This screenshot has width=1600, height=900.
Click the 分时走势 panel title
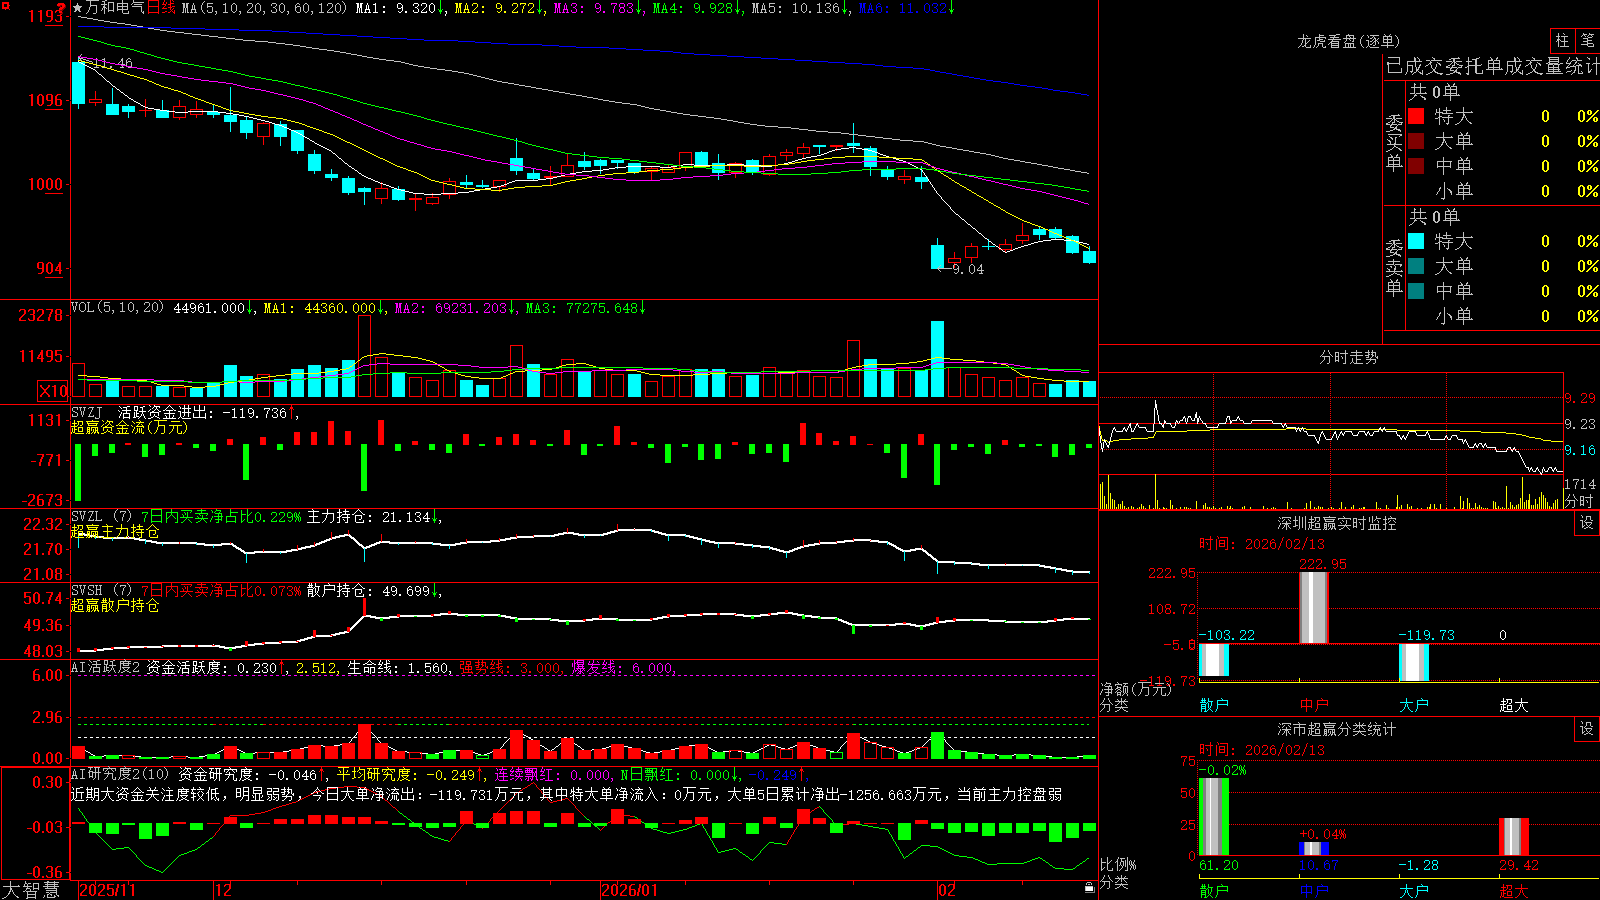1348,357
